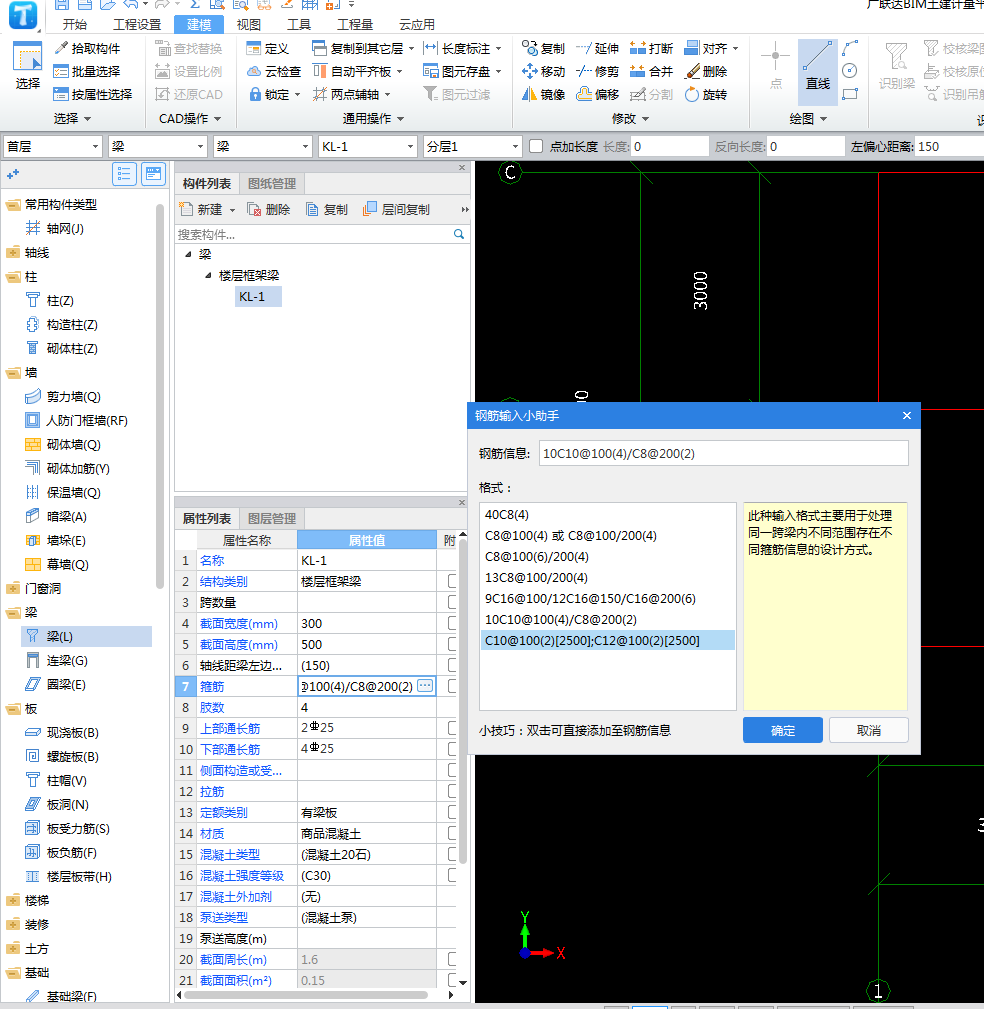The image size is (984, 1009).
Task: Check the 附加 box for 定额类别 row
Action: [452, 812]
